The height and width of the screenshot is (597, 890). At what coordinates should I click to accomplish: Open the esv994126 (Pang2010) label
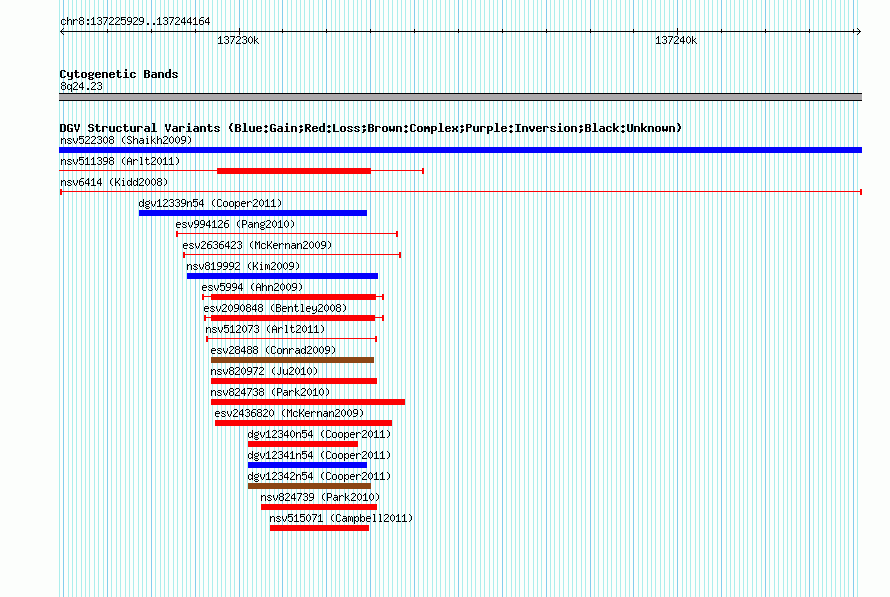[235, 224]
